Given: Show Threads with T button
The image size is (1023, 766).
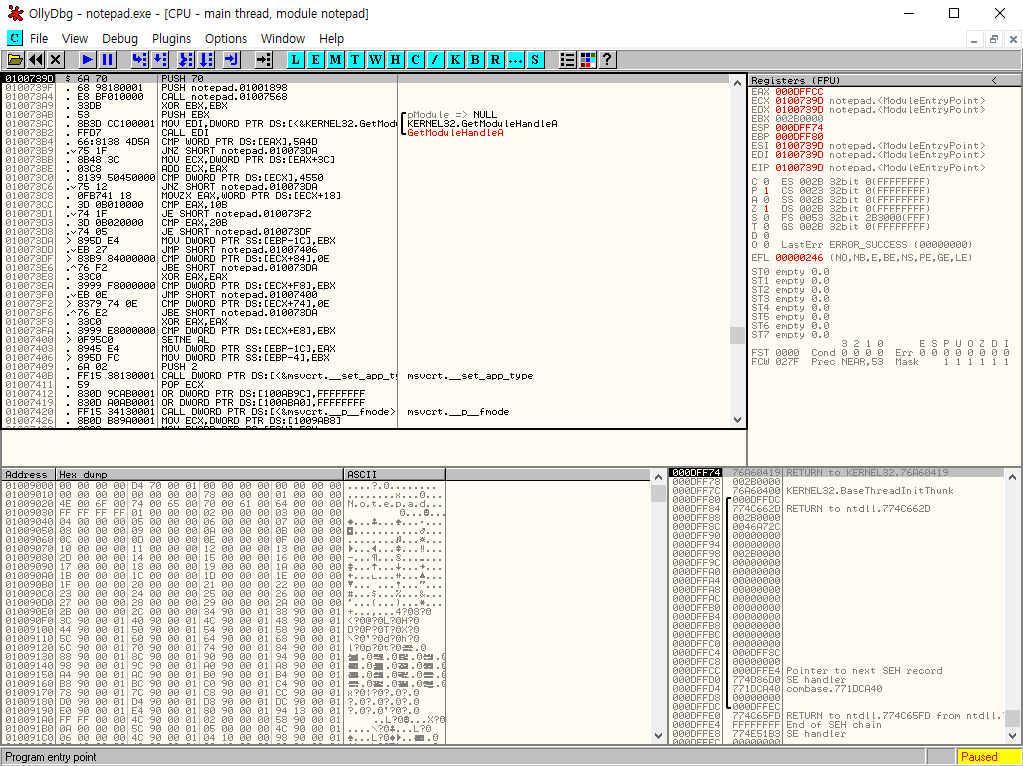Looking at the screenshot, I should coord(355,60).
